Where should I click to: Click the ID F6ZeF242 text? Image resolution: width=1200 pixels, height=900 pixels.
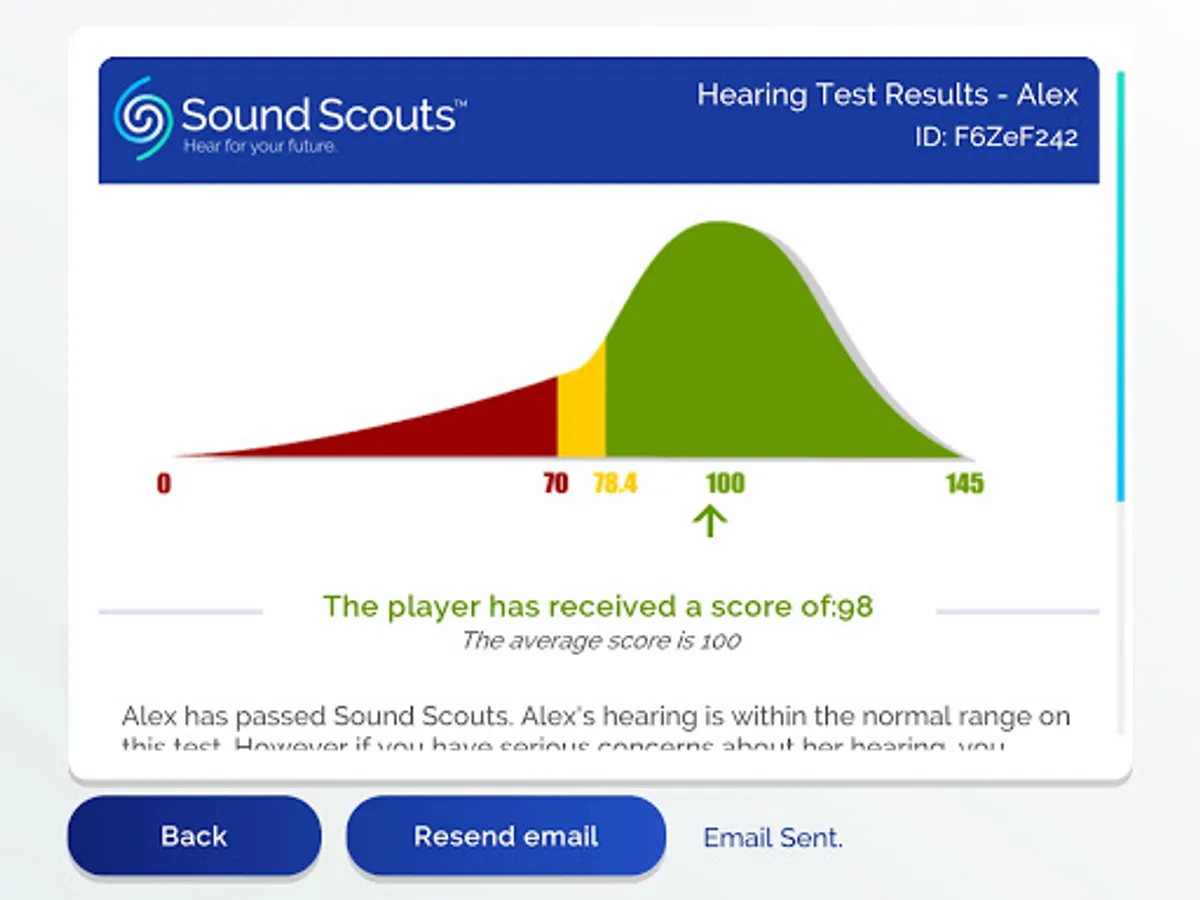(x=996, y=137)
